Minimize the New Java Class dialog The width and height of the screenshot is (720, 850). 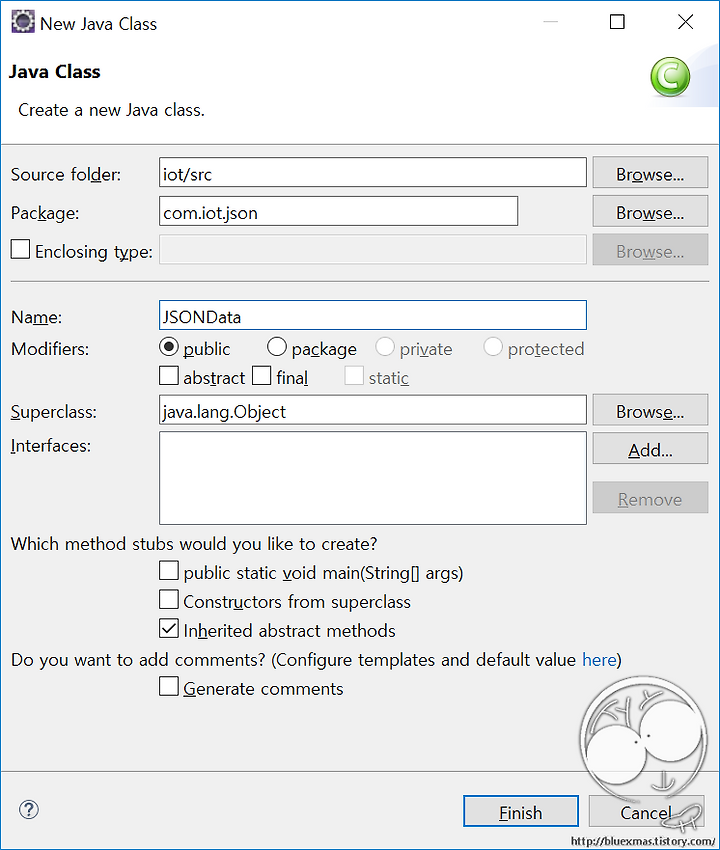tap(550, 22)
